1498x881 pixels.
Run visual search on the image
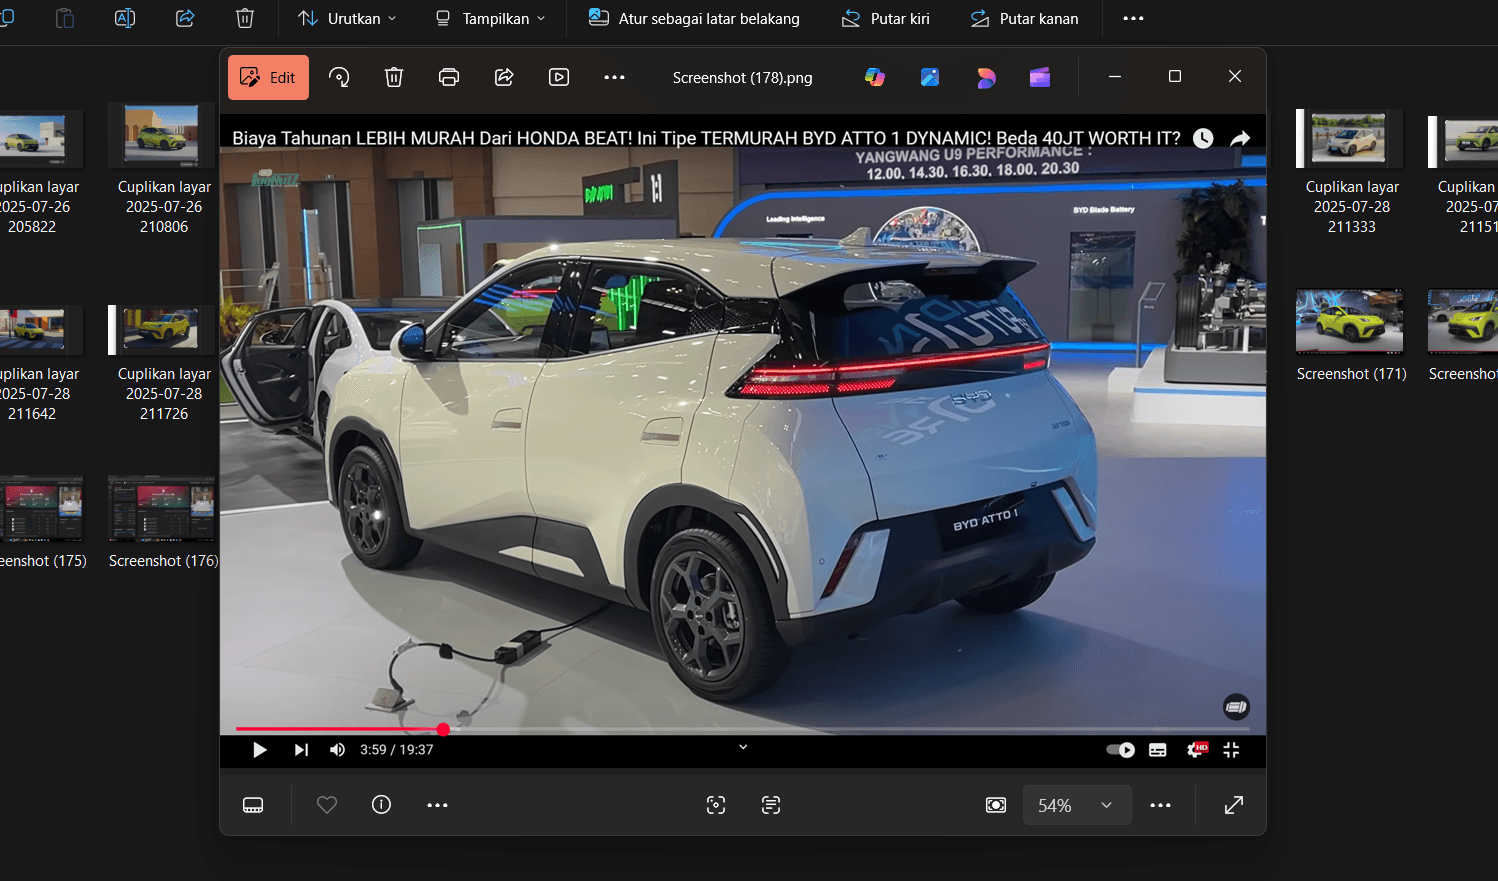click(x=716, y=805)
